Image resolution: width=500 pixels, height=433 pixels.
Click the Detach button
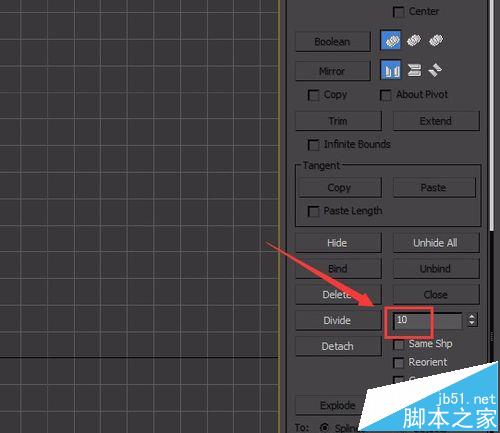pos(338,346)
